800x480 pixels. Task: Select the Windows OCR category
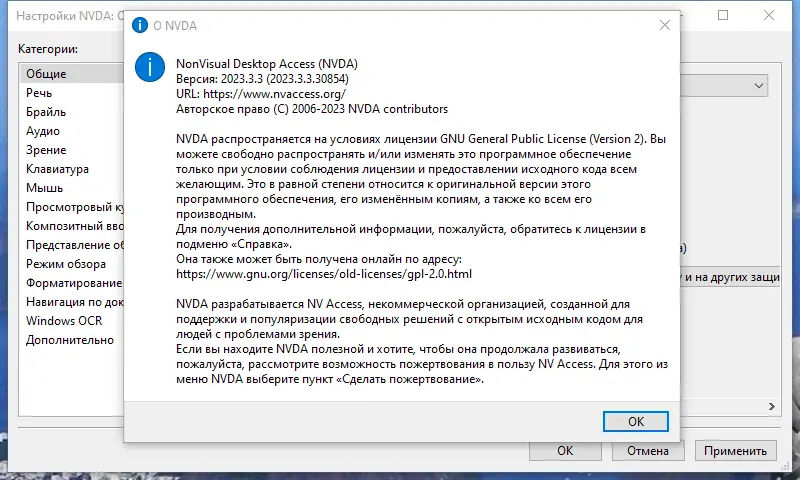tap(71, 321)
